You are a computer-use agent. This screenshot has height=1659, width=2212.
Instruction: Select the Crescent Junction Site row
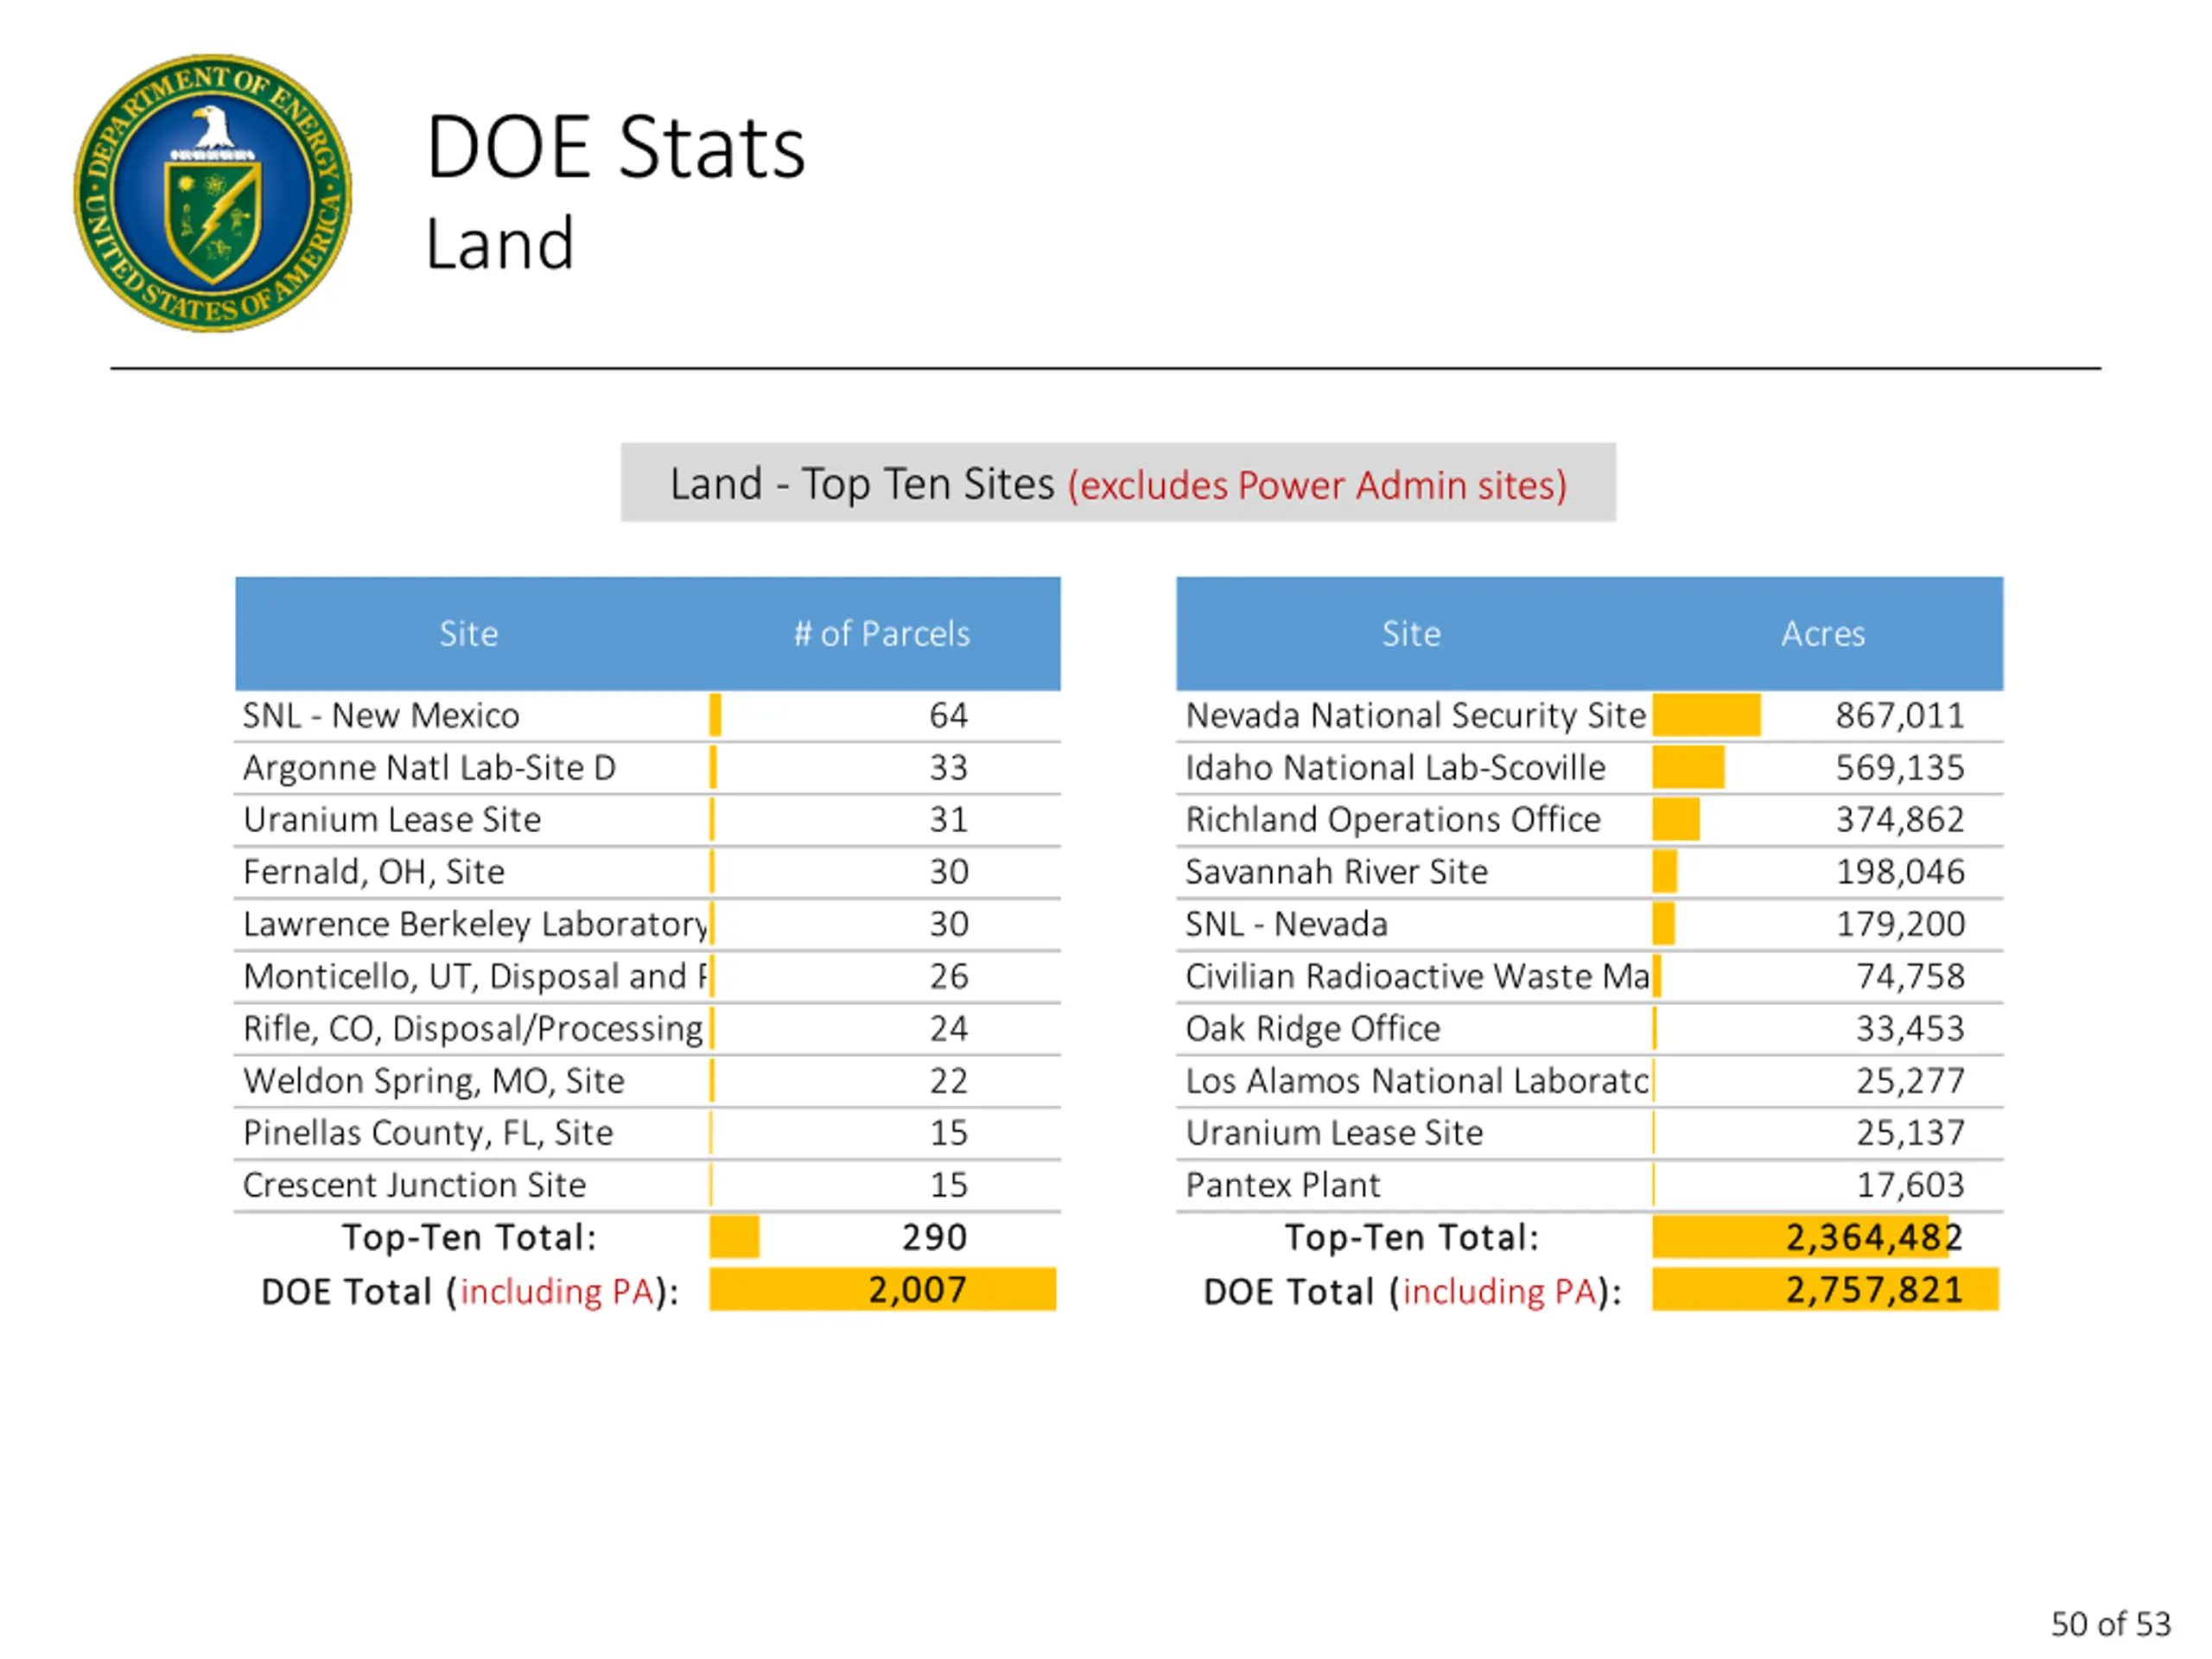pos(414,1185)
